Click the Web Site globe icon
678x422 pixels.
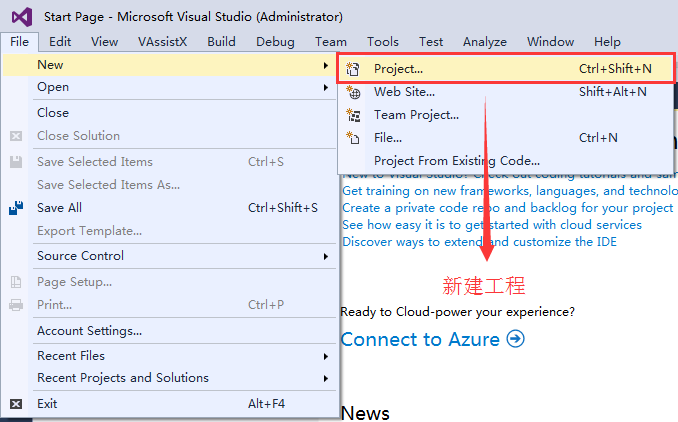point(353,92)
